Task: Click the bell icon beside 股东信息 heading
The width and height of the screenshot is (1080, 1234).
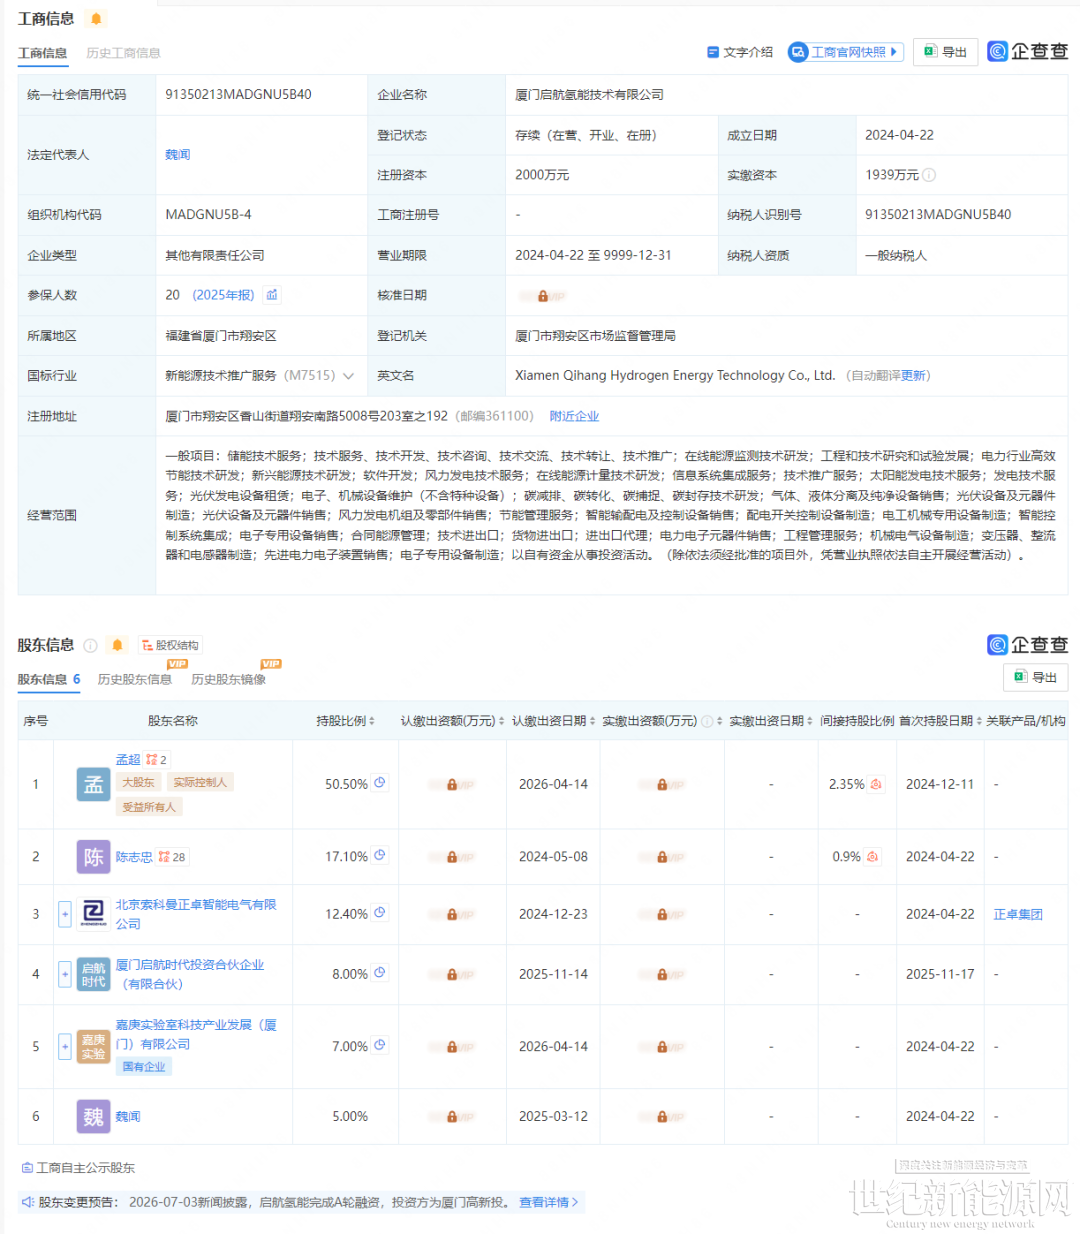Action: pos(117,645)
